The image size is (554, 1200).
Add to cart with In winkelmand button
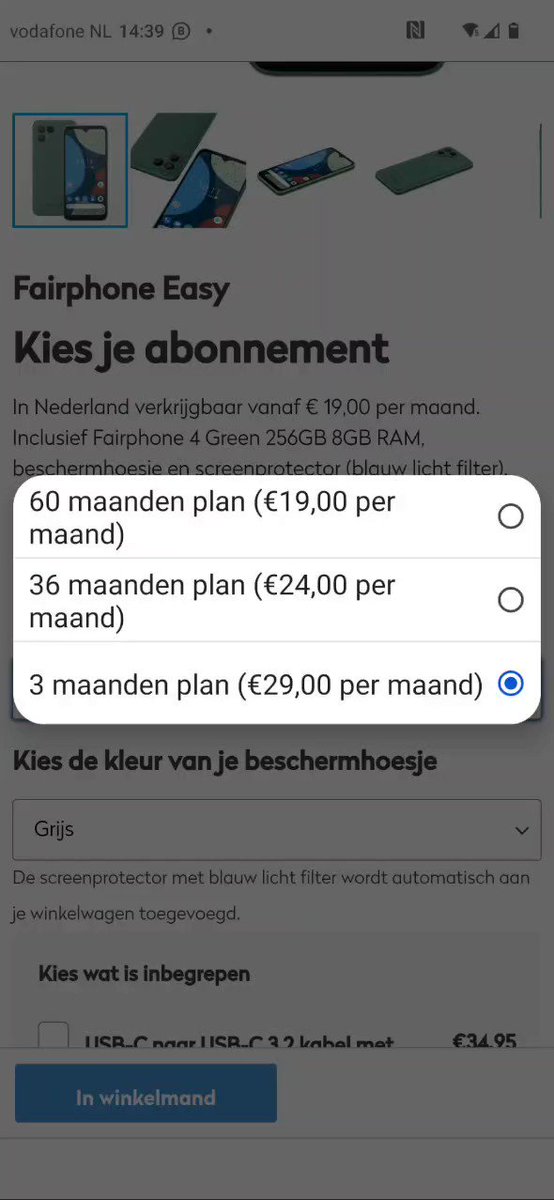point(146,1097)
